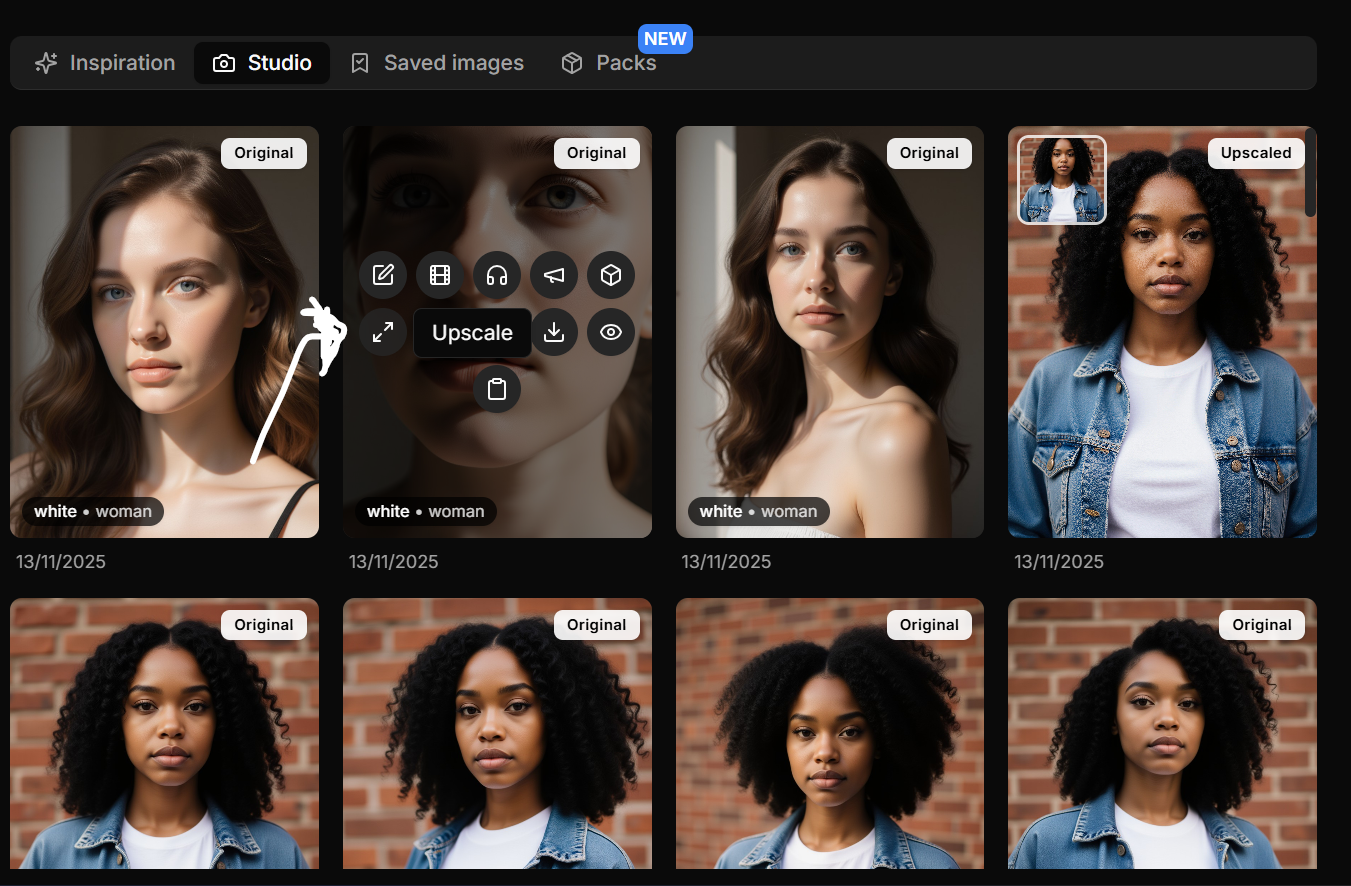Image resolution: width=1351 pixels, height=886 pixels.
Task: Open the Inspiration tab
Action: [x=105, y=63]
